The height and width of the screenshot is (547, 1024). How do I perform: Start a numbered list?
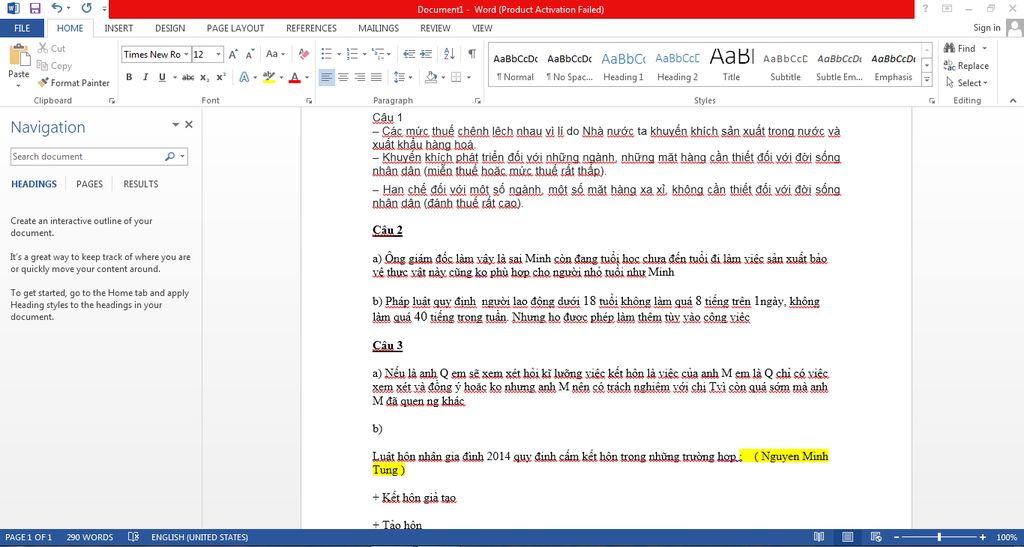(352, 54)
